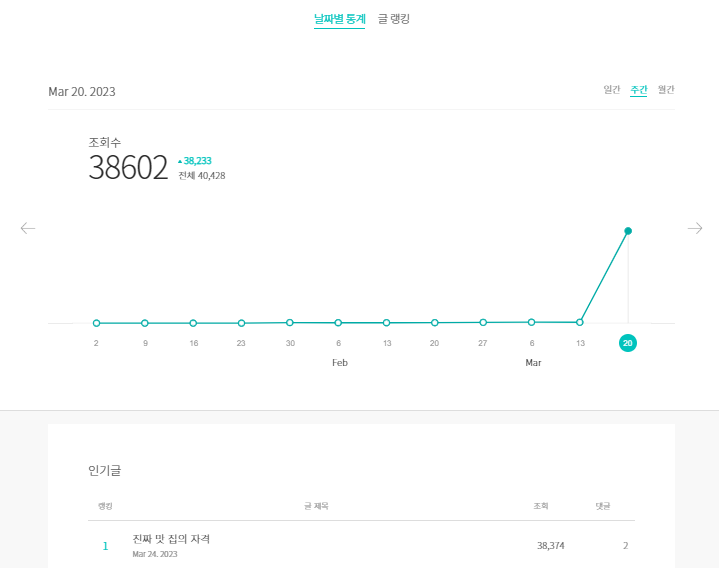Click the Mar 20. 2023 date heading
This screenshot has width=719, height=568.
coord(82,92)
